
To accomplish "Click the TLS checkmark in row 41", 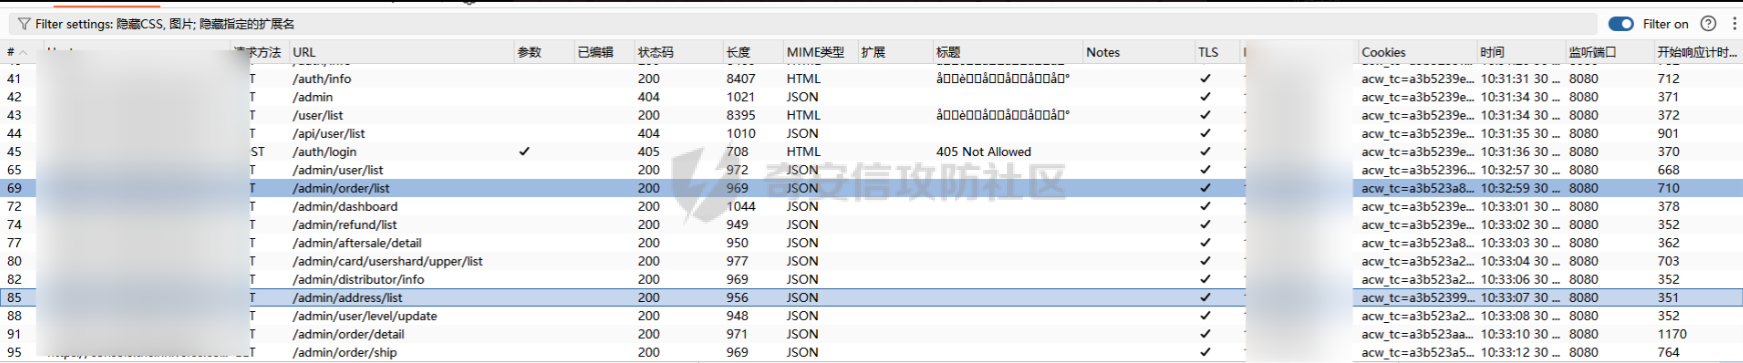I will [1205, 79].
